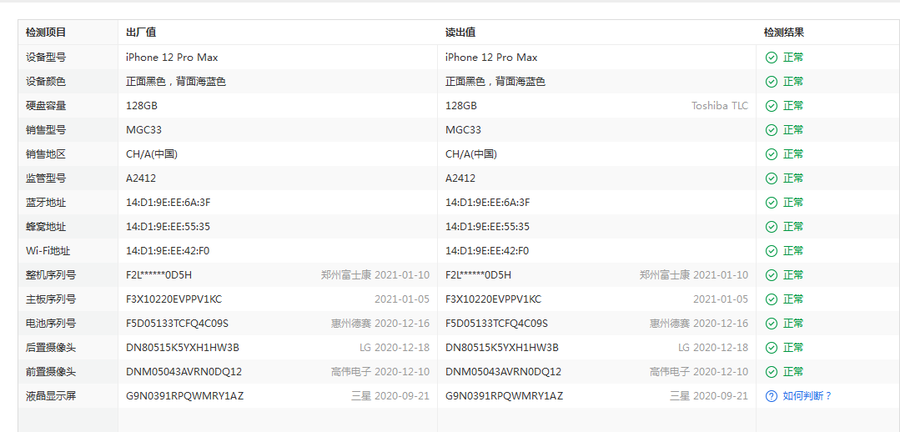
Task: Click the green check icon in 后置摄像头 row
Action: coord(771,348)
